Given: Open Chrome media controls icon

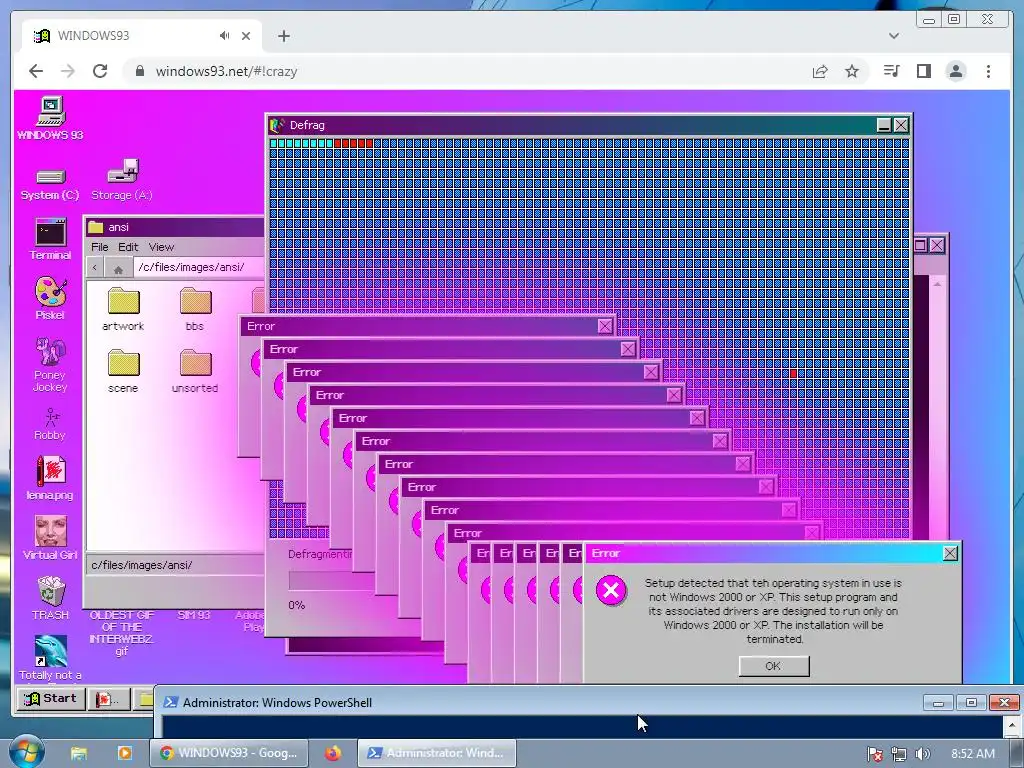Looking at the screenshot, I should click(891, 71).
